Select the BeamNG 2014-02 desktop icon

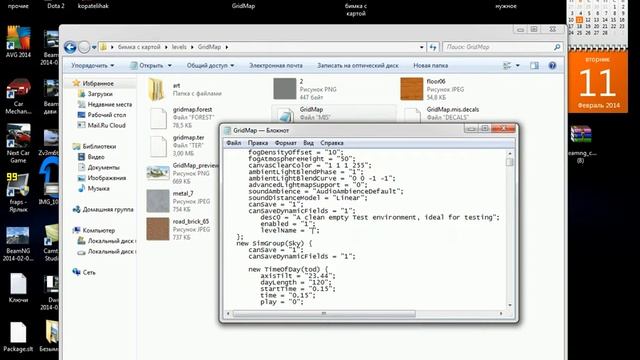click(x=18, y=243)
